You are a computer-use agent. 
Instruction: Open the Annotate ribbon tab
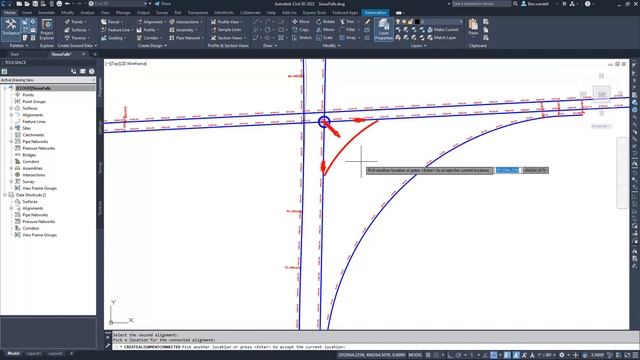[46, 13]
